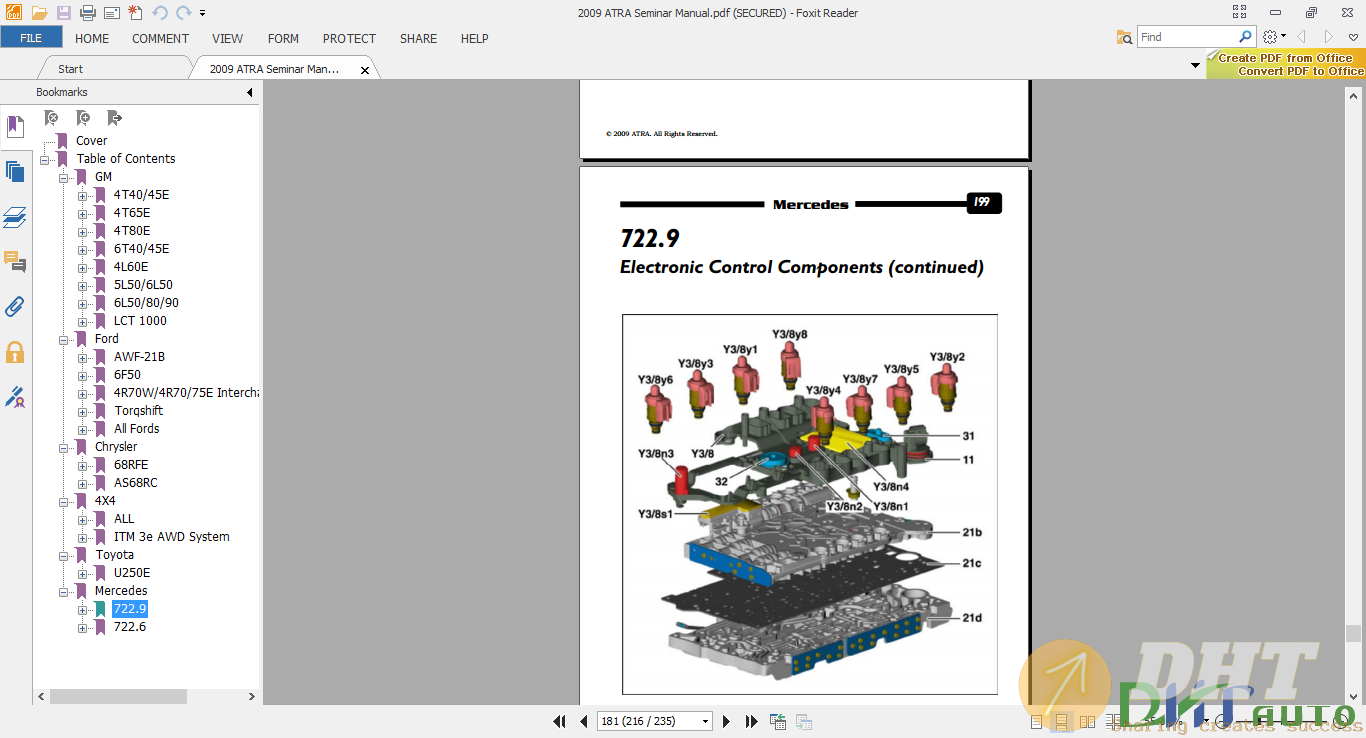Open the PROTECT ribbon tab
Viewport: 1366px width, 738px height.
[349, 38]
